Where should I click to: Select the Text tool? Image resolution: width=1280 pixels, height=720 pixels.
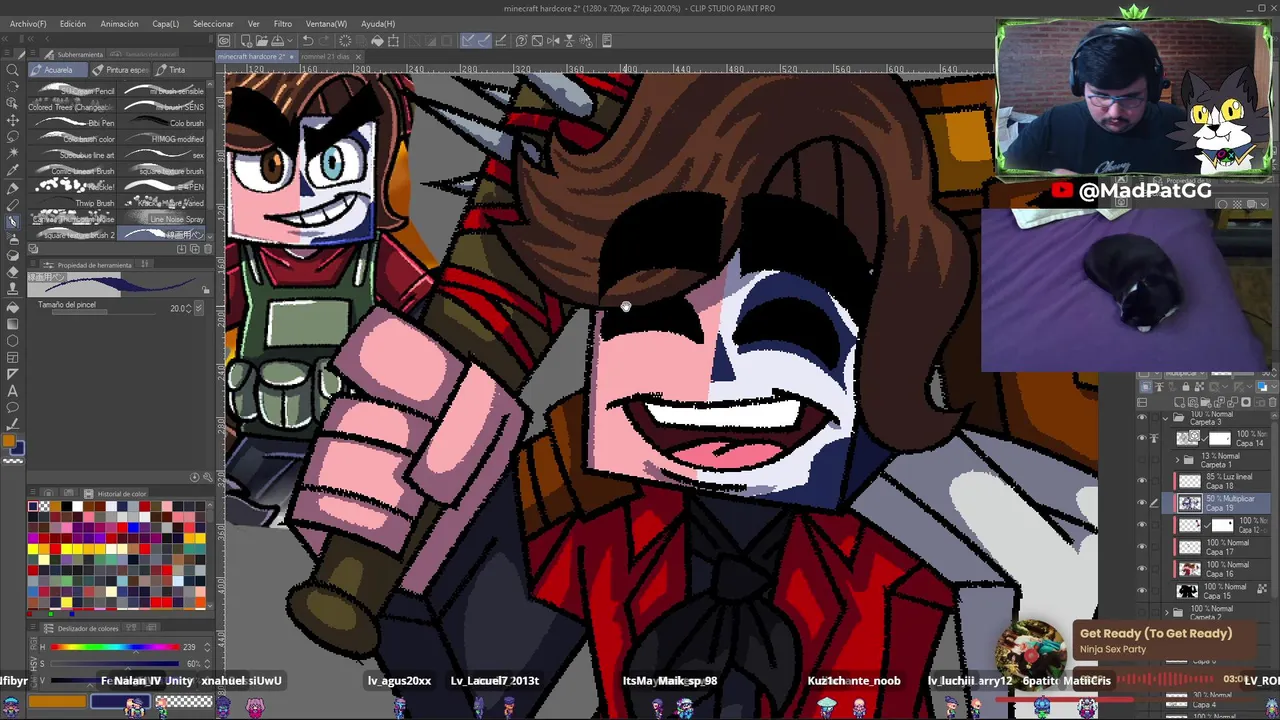tap(13, 389)
